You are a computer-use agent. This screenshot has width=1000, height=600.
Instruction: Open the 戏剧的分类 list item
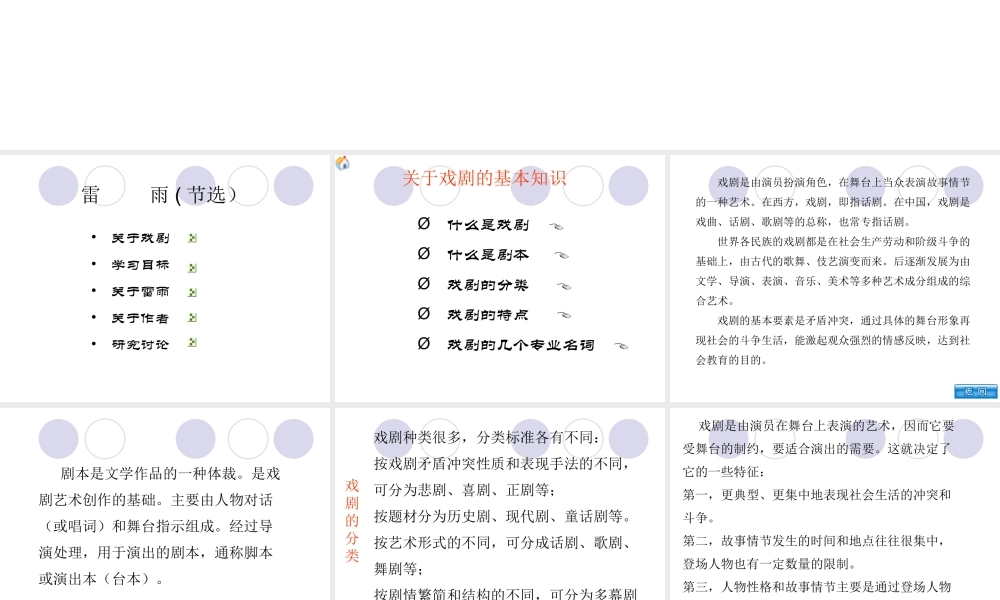coord(488,285)
